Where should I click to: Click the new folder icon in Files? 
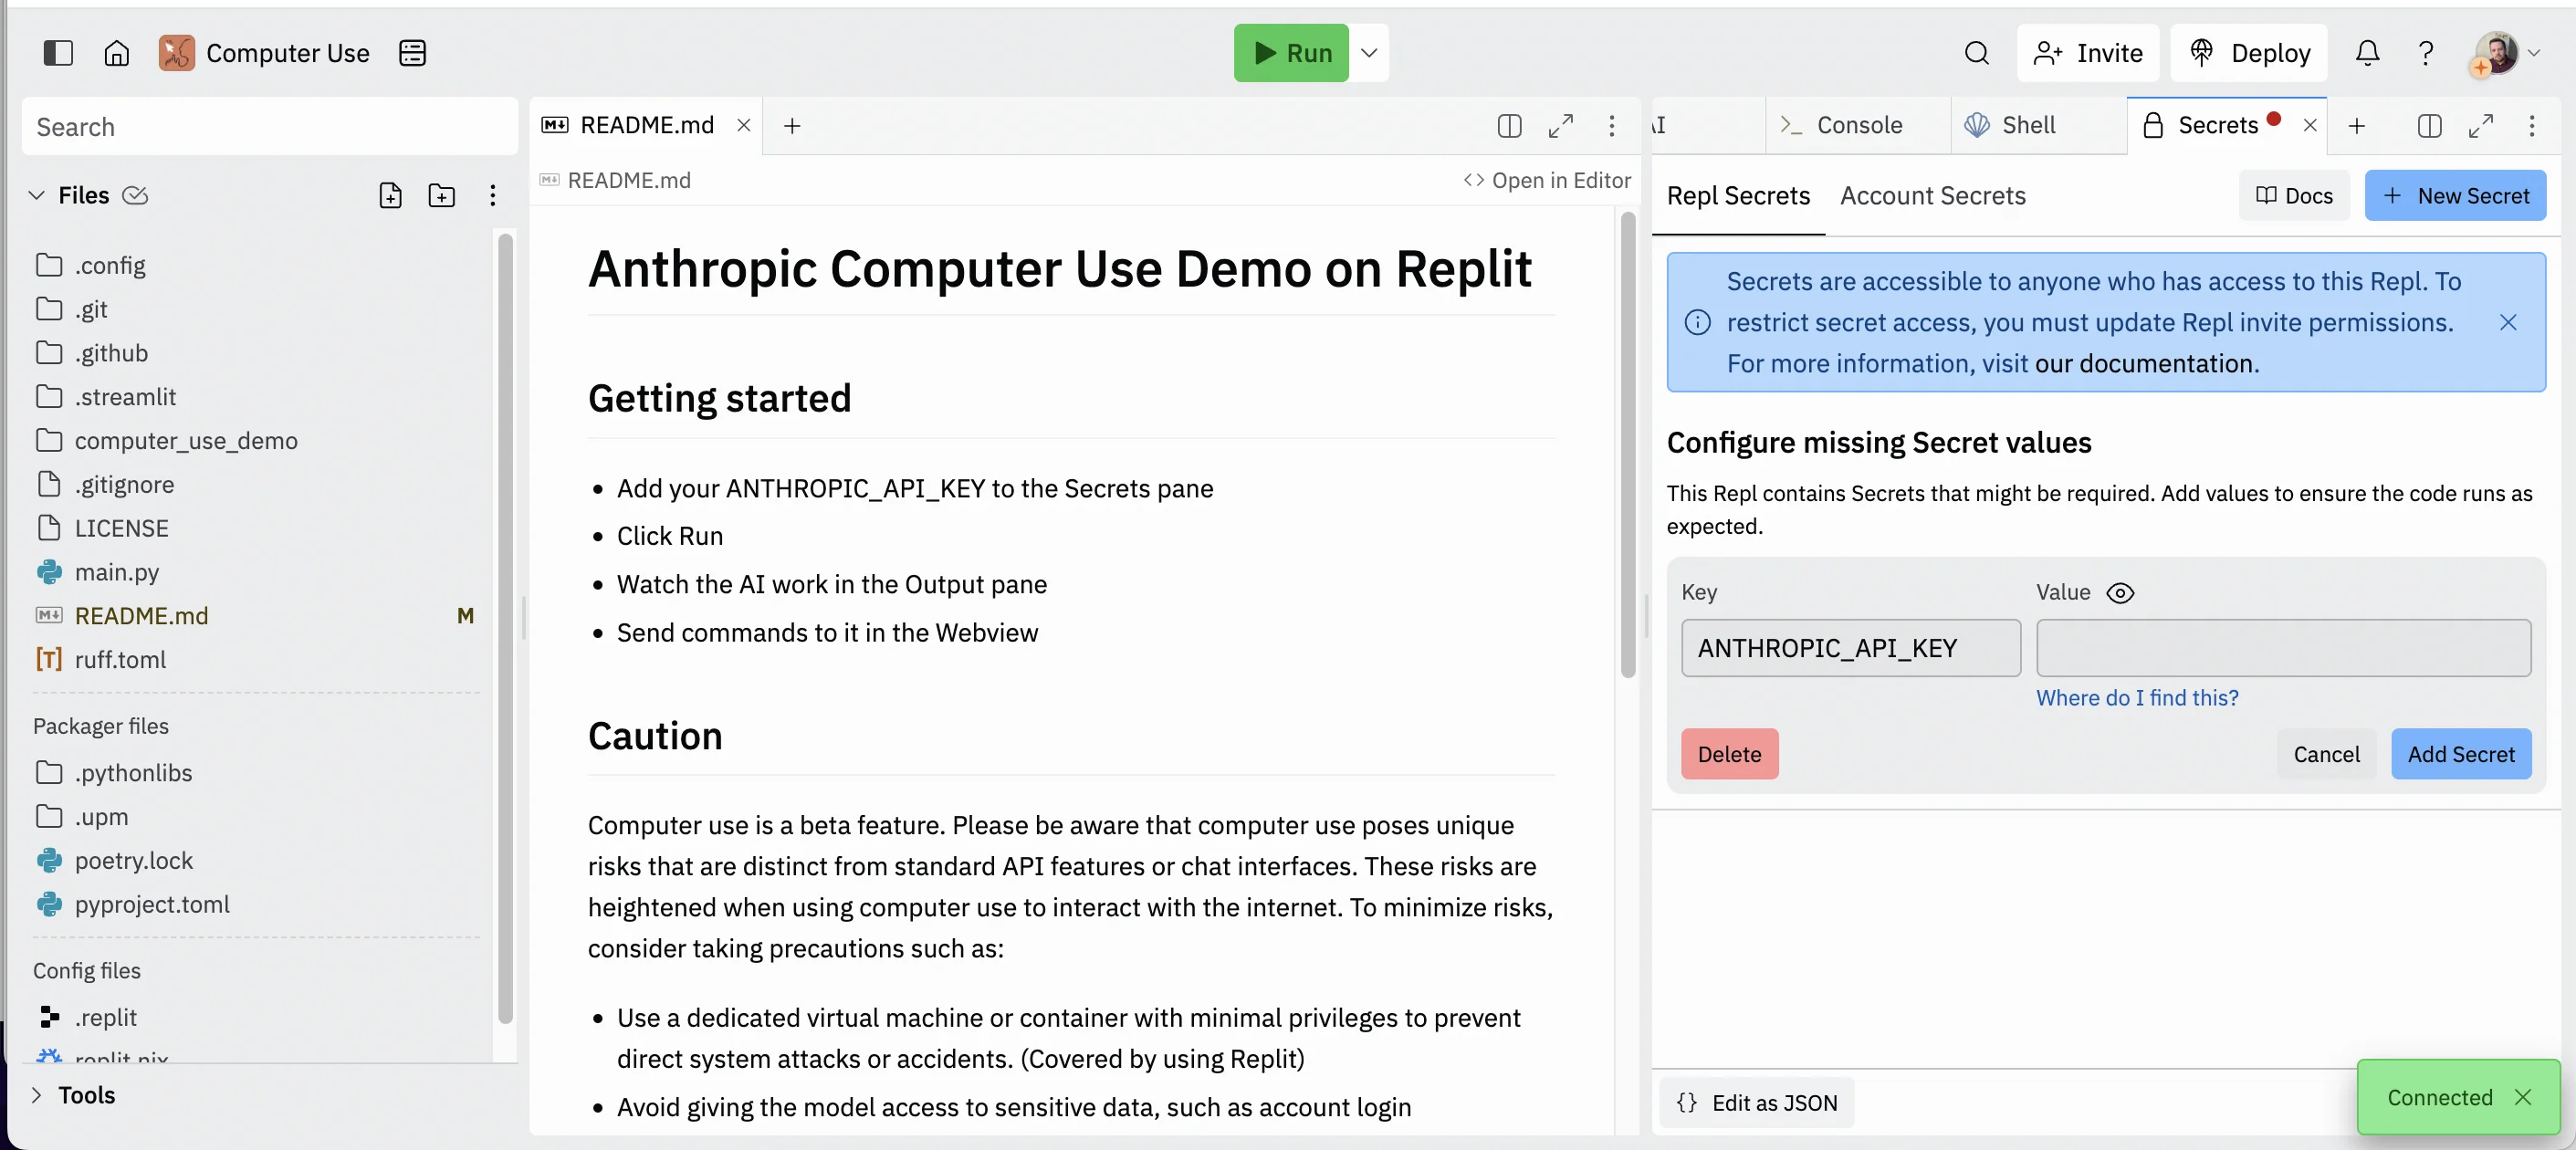(441, 195)
